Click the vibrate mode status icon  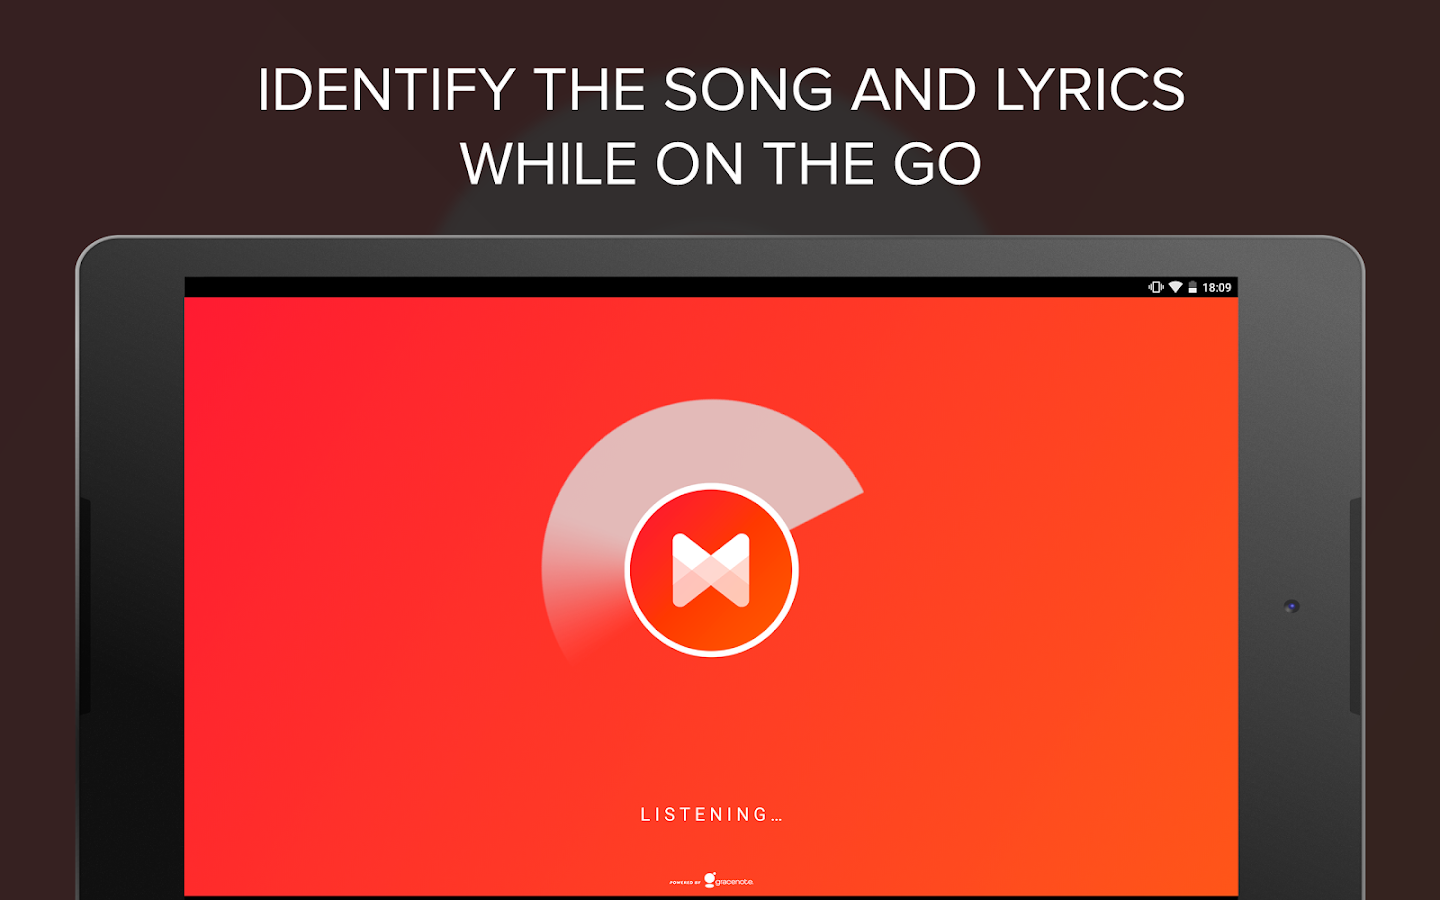click(1156, 287)
